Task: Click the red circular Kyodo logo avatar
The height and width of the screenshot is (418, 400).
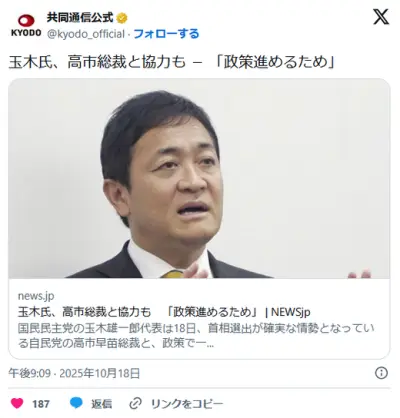Action: click(26, 21)
